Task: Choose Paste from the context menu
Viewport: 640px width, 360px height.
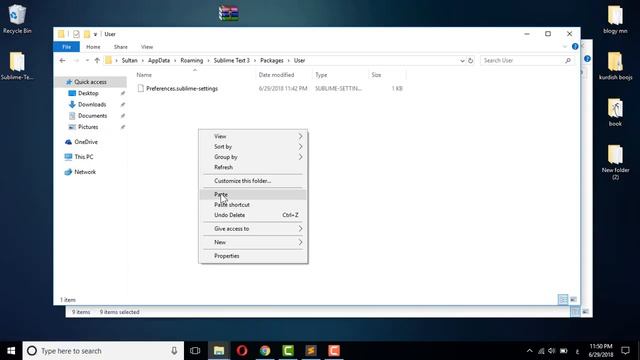Action: (x=253, y=194)
